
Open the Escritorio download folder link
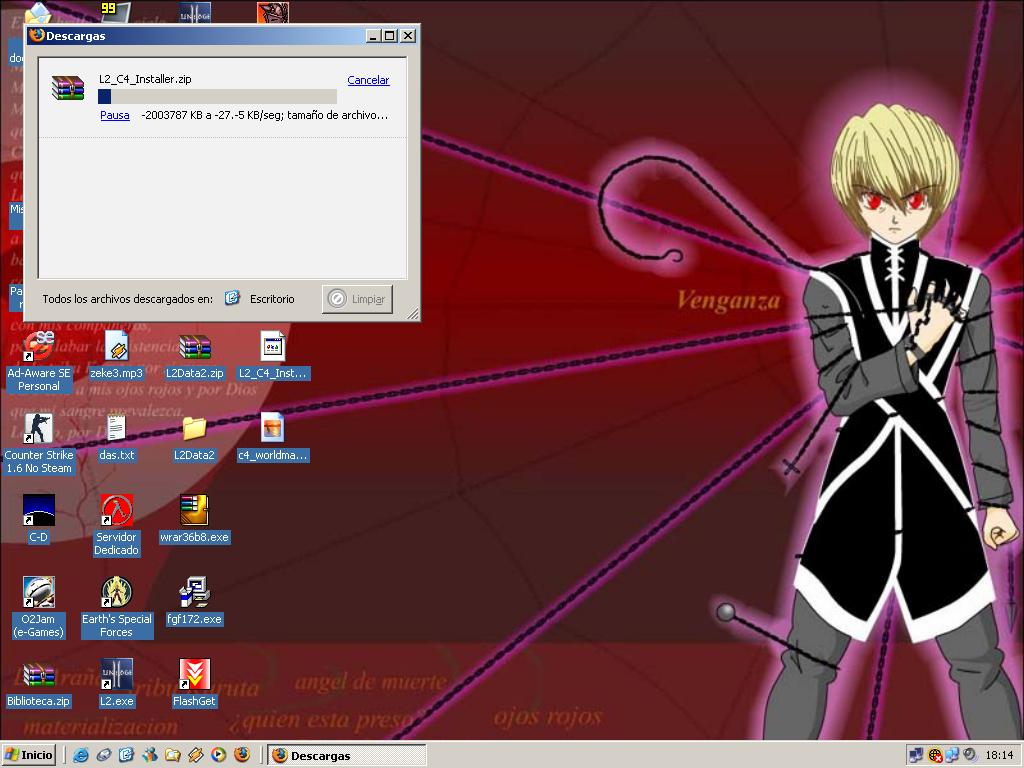pos(272,299)
